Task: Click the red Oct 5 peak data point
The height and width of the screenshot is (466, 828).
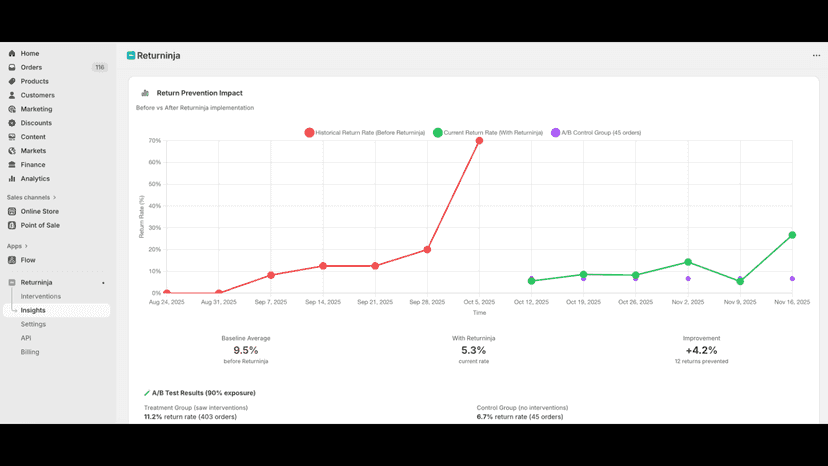Action: pyautogui.click(x=479, y=141)
